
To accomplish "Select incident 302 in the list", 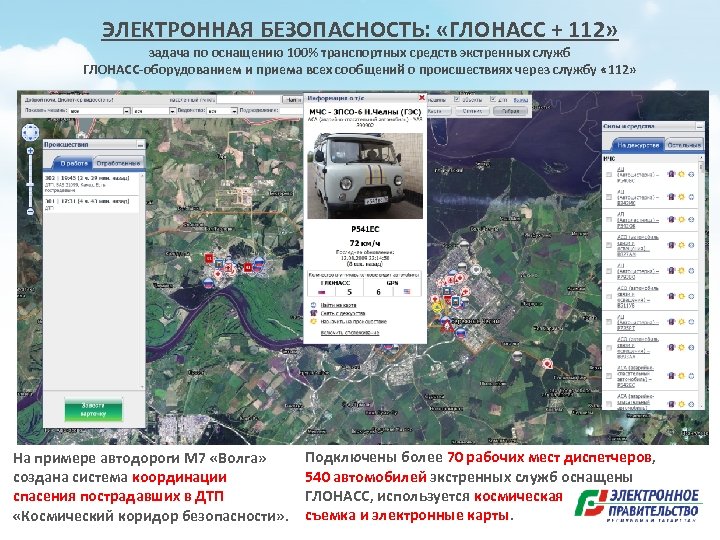I will pos(90,184).
